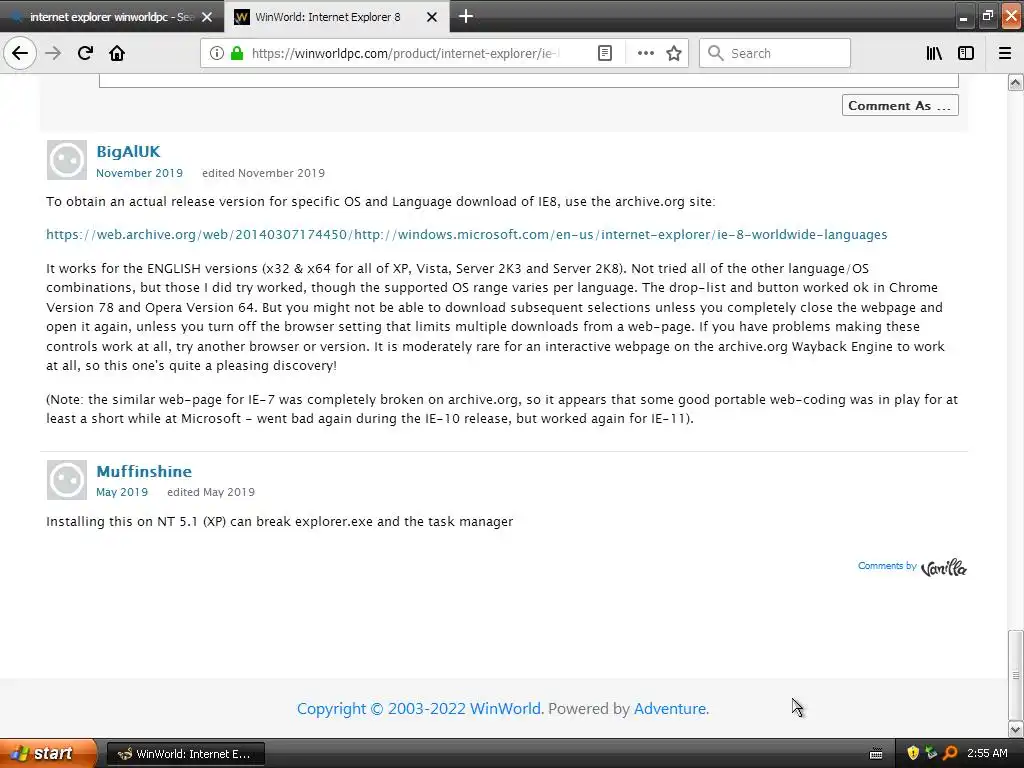The height and width of the screenshot is (768, 1024).
Task: Close the WinWorld Internet Explorer 8 tab
Action: [432, 17]
